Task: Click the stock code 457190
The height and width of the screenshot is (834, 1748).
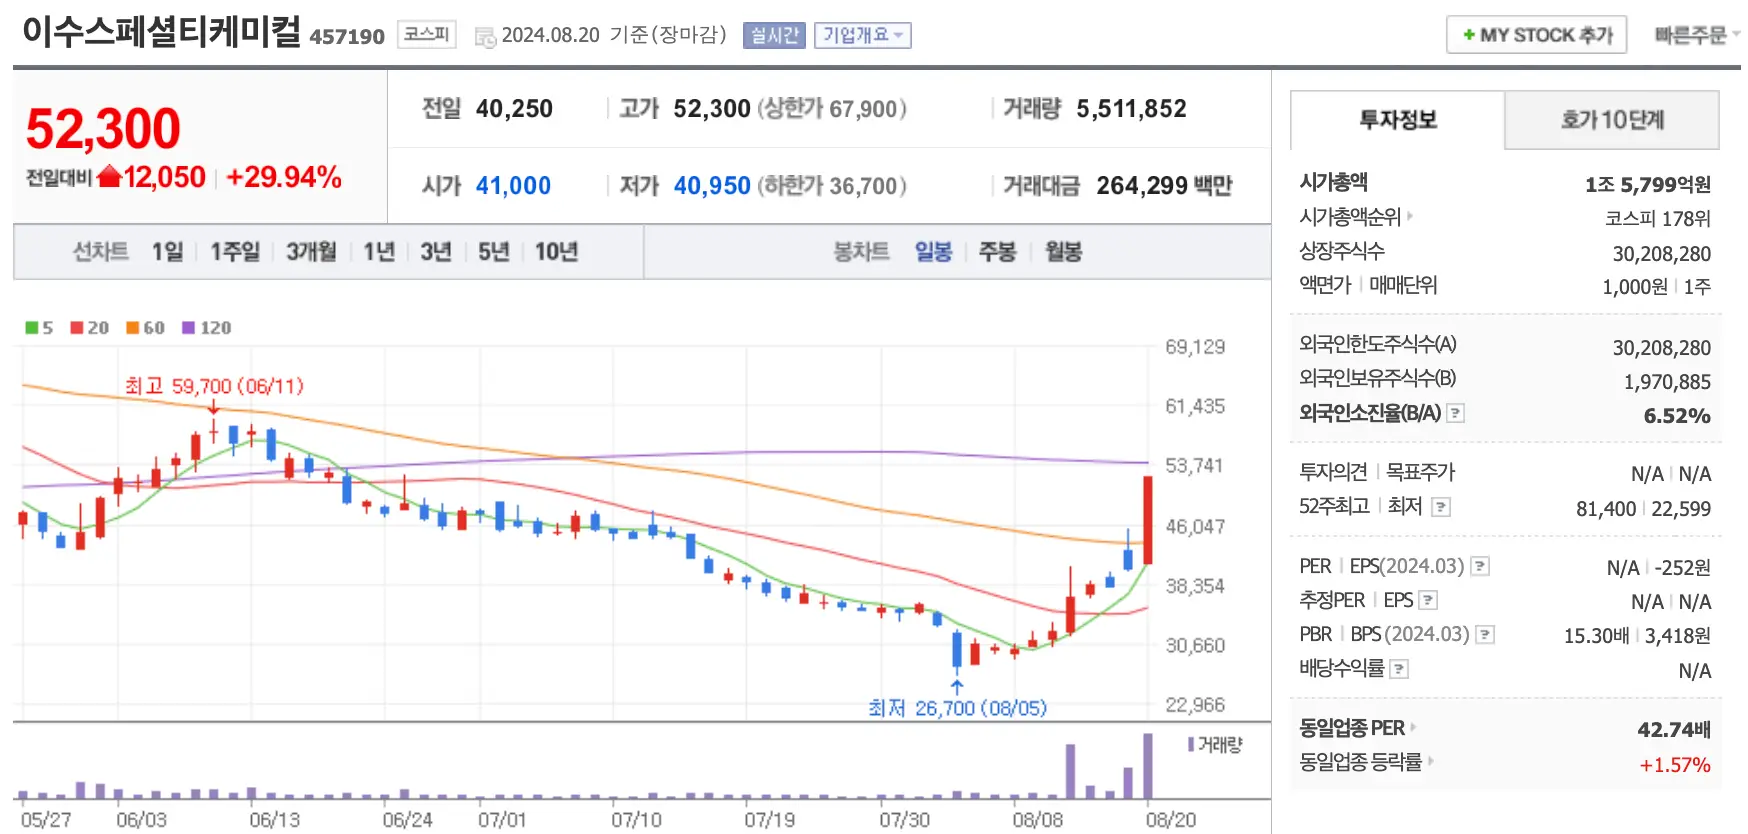Action: click(x=347, y=37)
